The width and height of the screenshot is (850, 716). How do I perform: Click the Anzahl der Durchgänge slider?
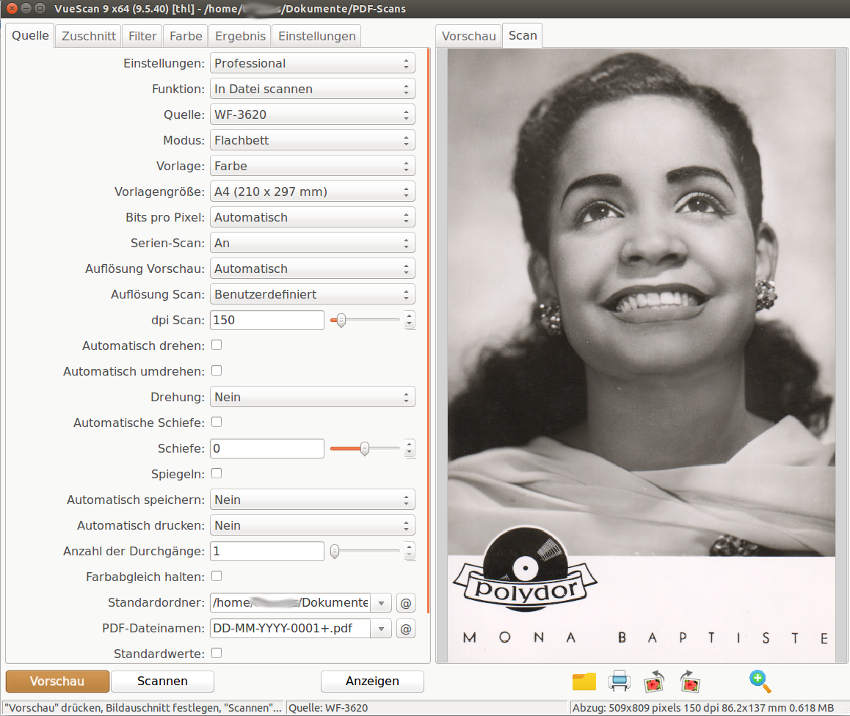click(x=365, y=551)
